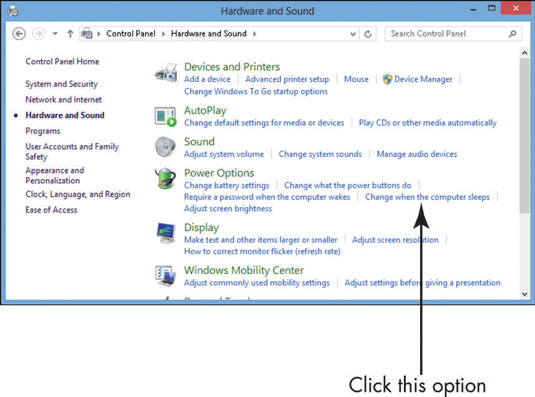The width and height of the screenshot is (535, 397).
Task: Click the Control Panel icon in address bar
Action: [x=87, y=33]
